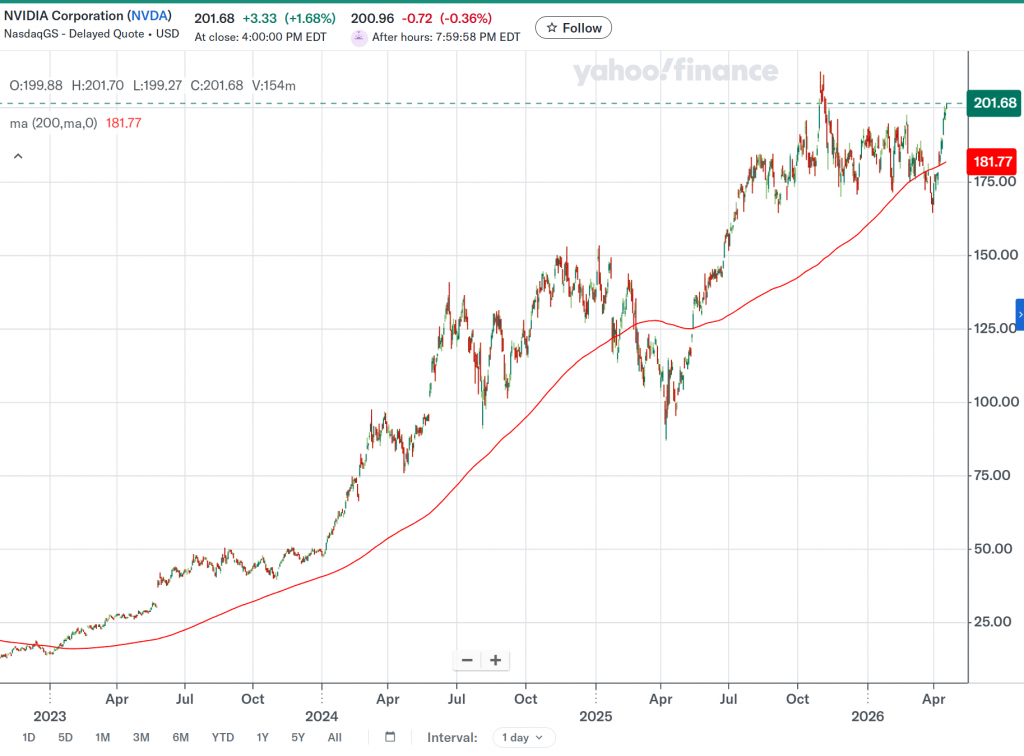The width and height of the screenshot is (1024, 756).
Task: Follow NVIDIA with the star button
Action: point(573,28)
